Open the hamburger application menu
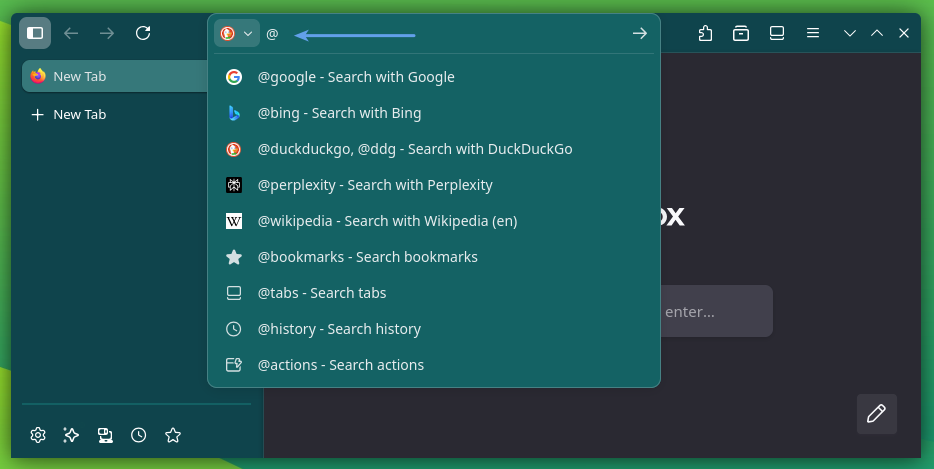This screenshot has width=934, height=469. pyautogui.click(x=813, y=33)
